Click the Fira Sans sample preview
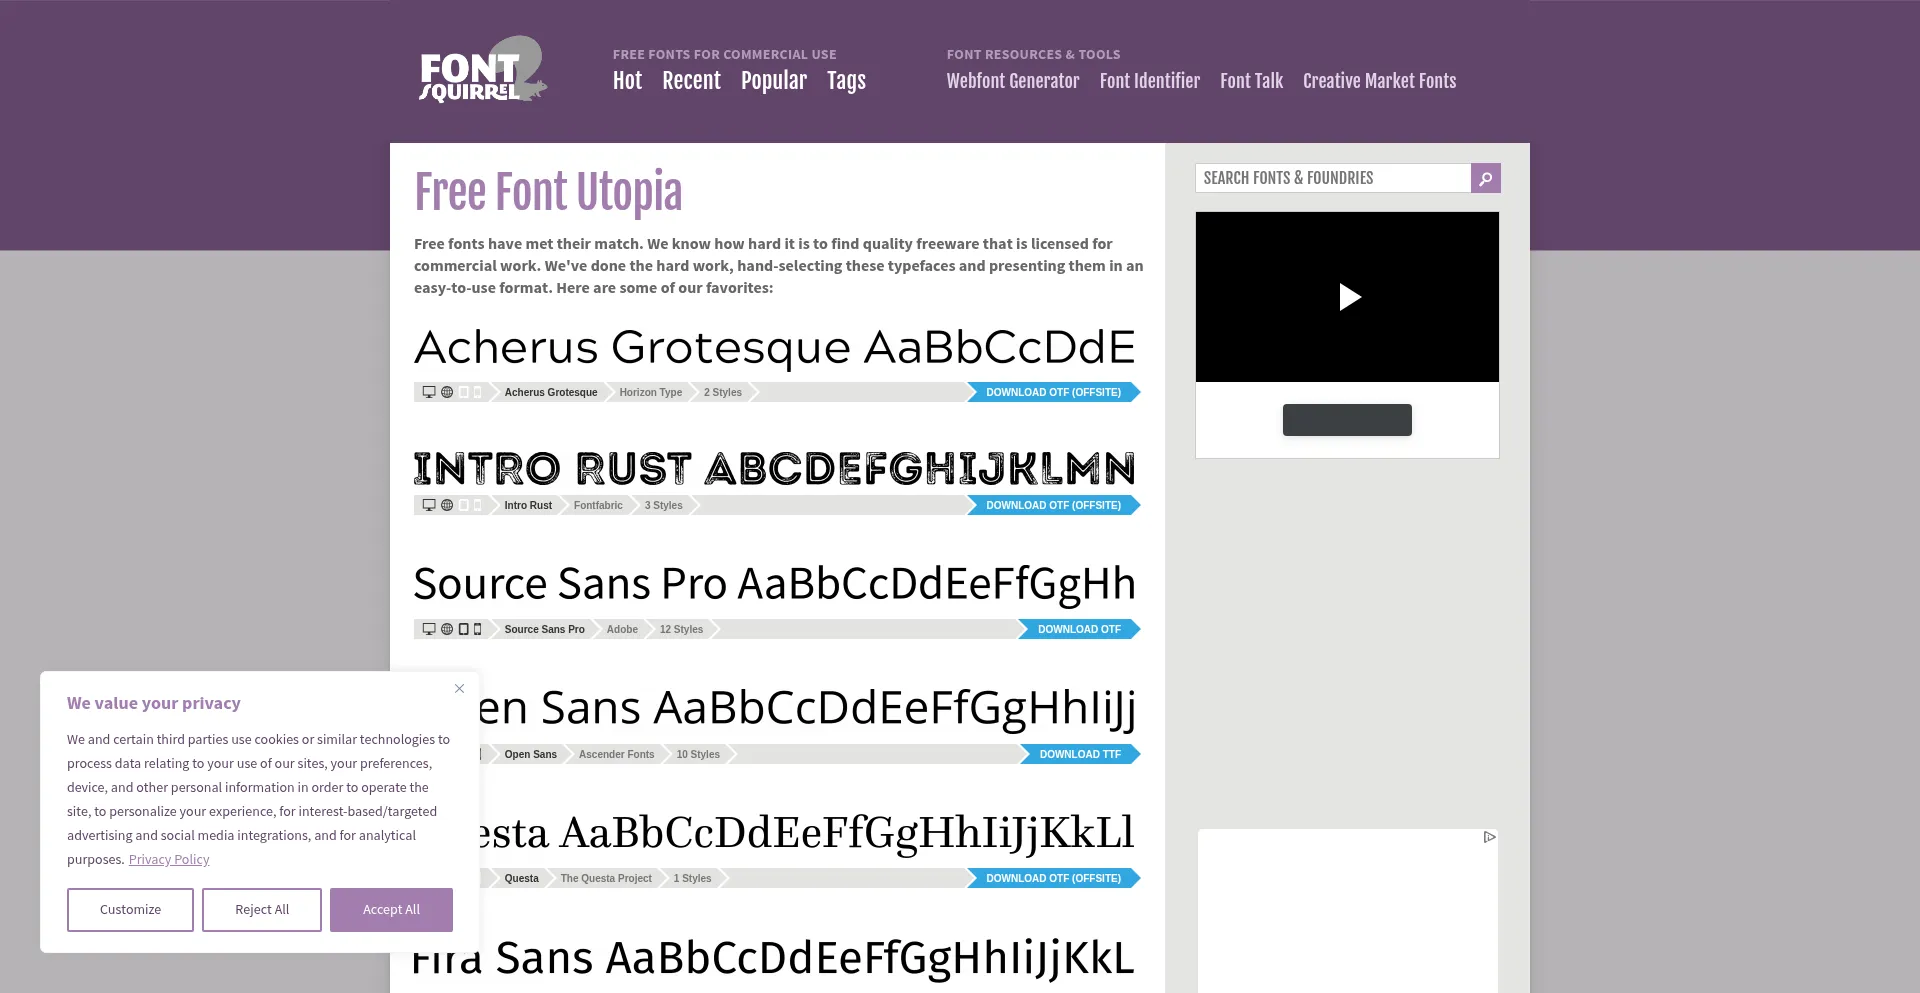 [x=775, y=958]
